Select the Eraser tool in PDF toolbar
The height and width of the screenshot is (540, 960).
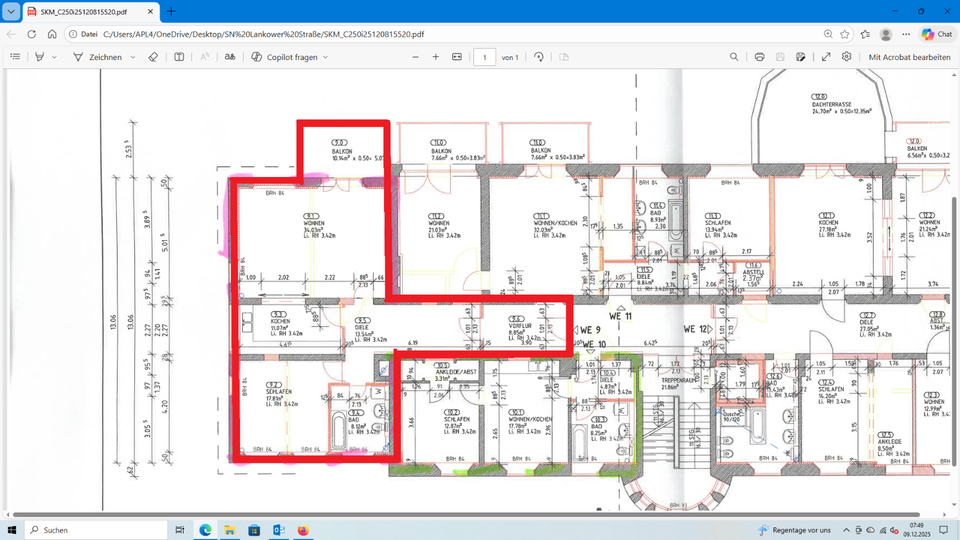click(153, 57)
